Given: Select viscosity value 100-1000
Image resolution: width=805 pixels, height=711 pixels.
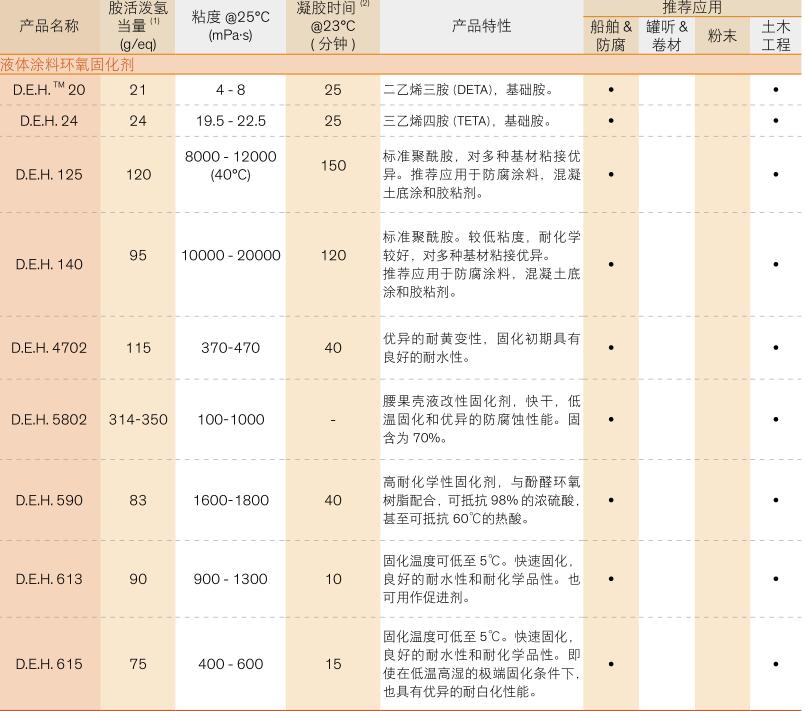Looking at the screenshot, I should [x=231, y=419].
